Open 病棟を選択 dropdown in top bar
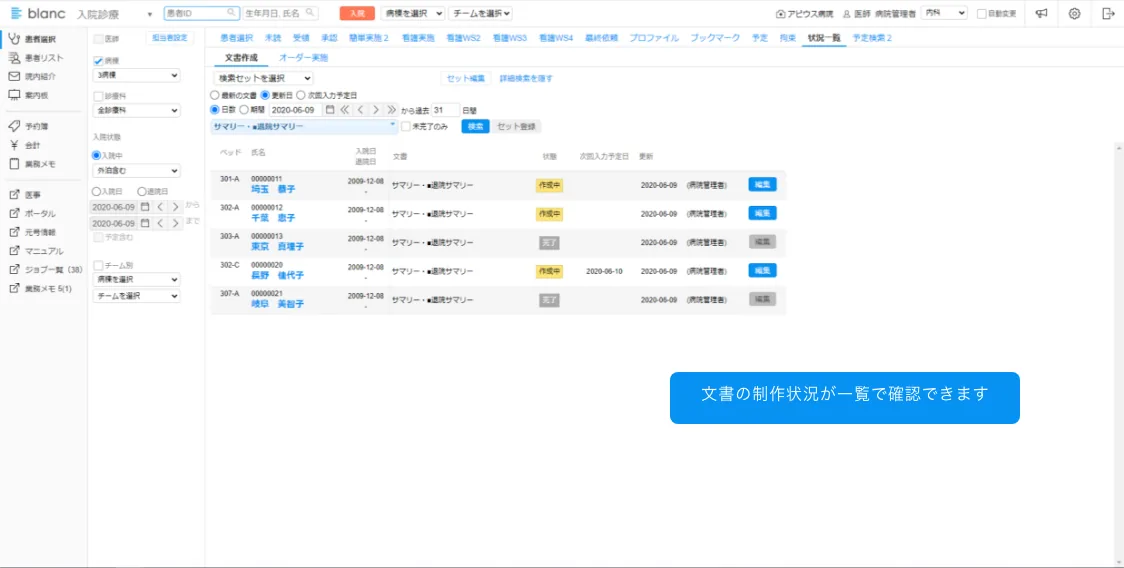Image resolution: width=1124 pixels, height=568 pixels. [x=412, y=13]
